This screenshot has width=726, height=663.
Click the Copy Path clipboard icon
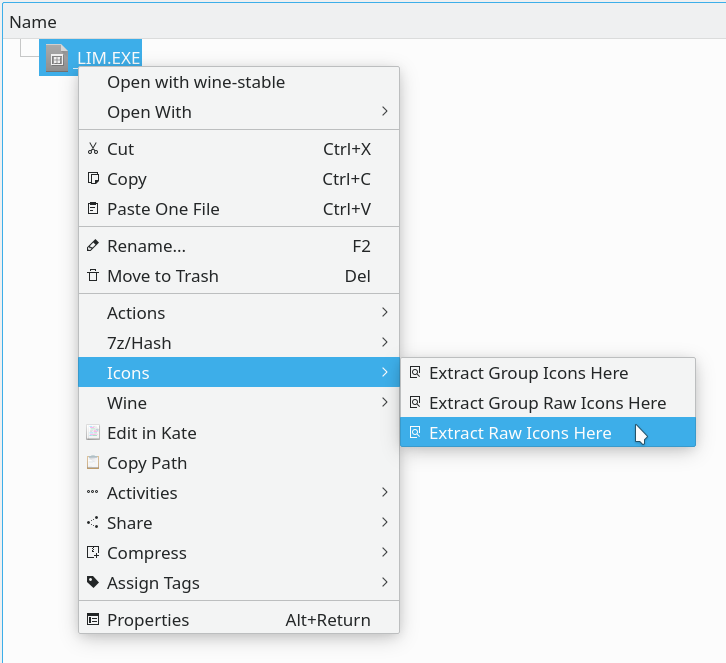pos(93,463)
